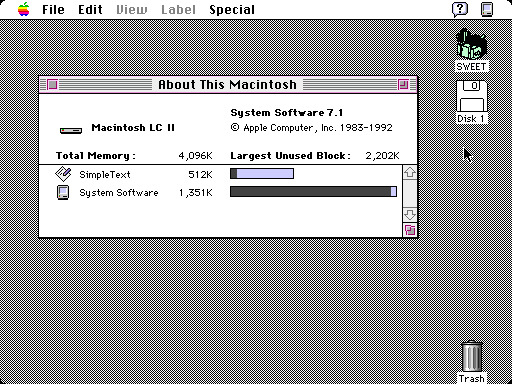Click the About This Macintosh title bar

coord(228,85)
